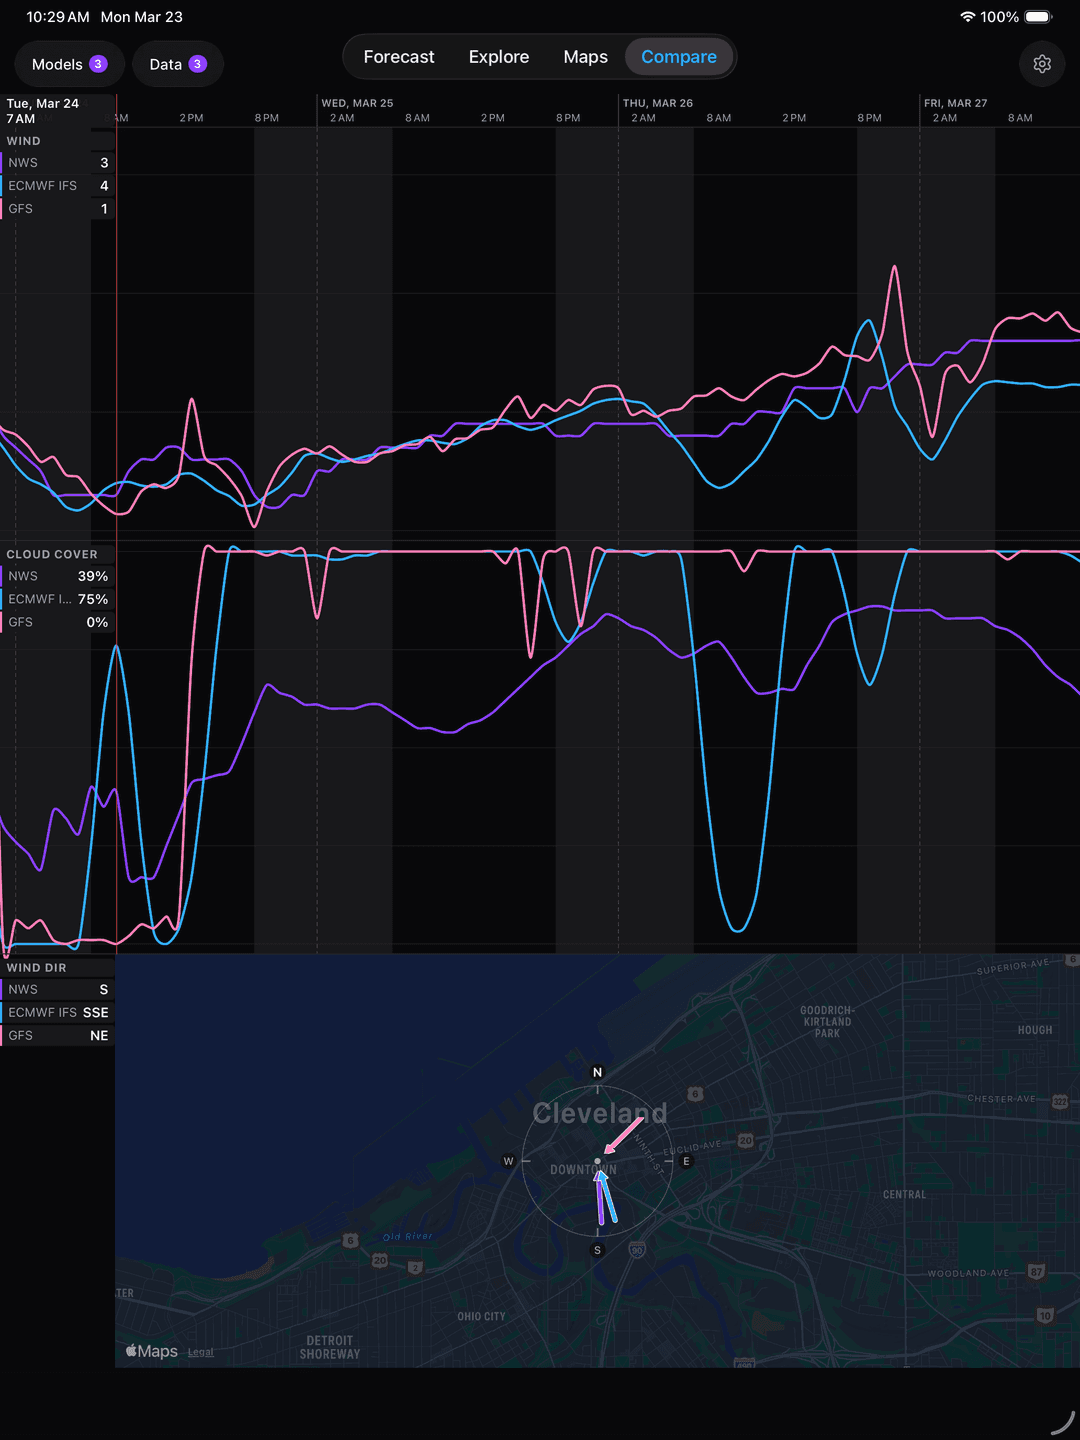Image resolution: width=1080 pixels, height=1440 pixels.
Task: Collapse the Cloud Cover section
Action: [51, 553]
